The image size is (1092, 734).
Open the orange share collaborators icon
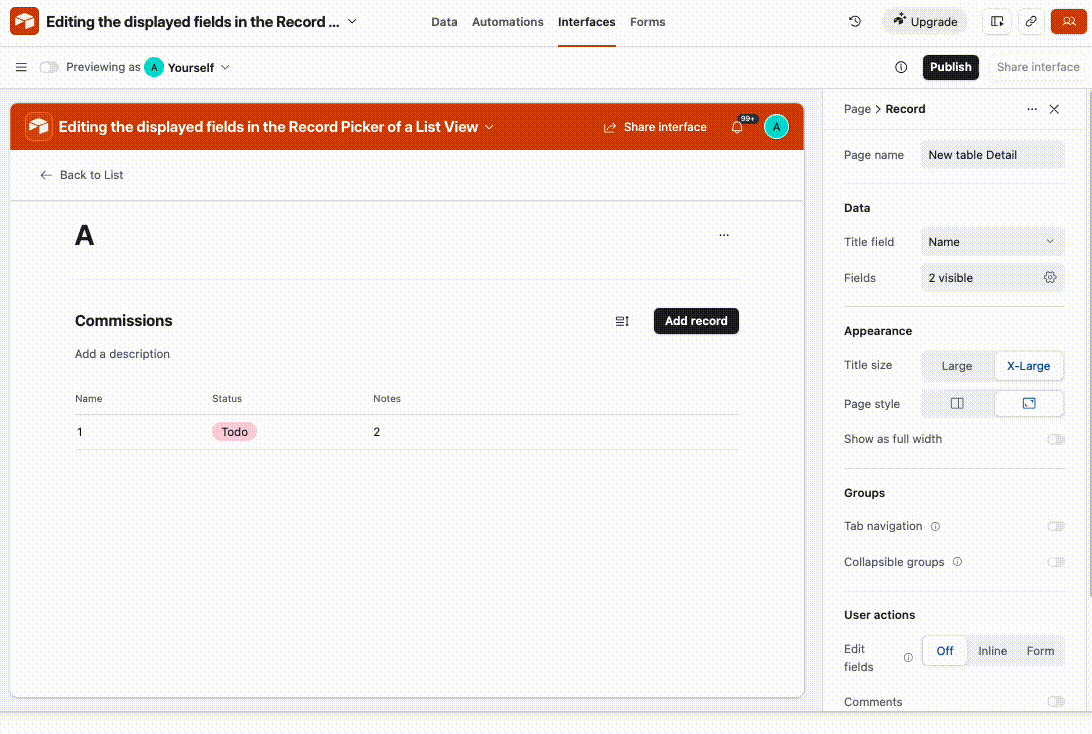tap(1069, 22)
